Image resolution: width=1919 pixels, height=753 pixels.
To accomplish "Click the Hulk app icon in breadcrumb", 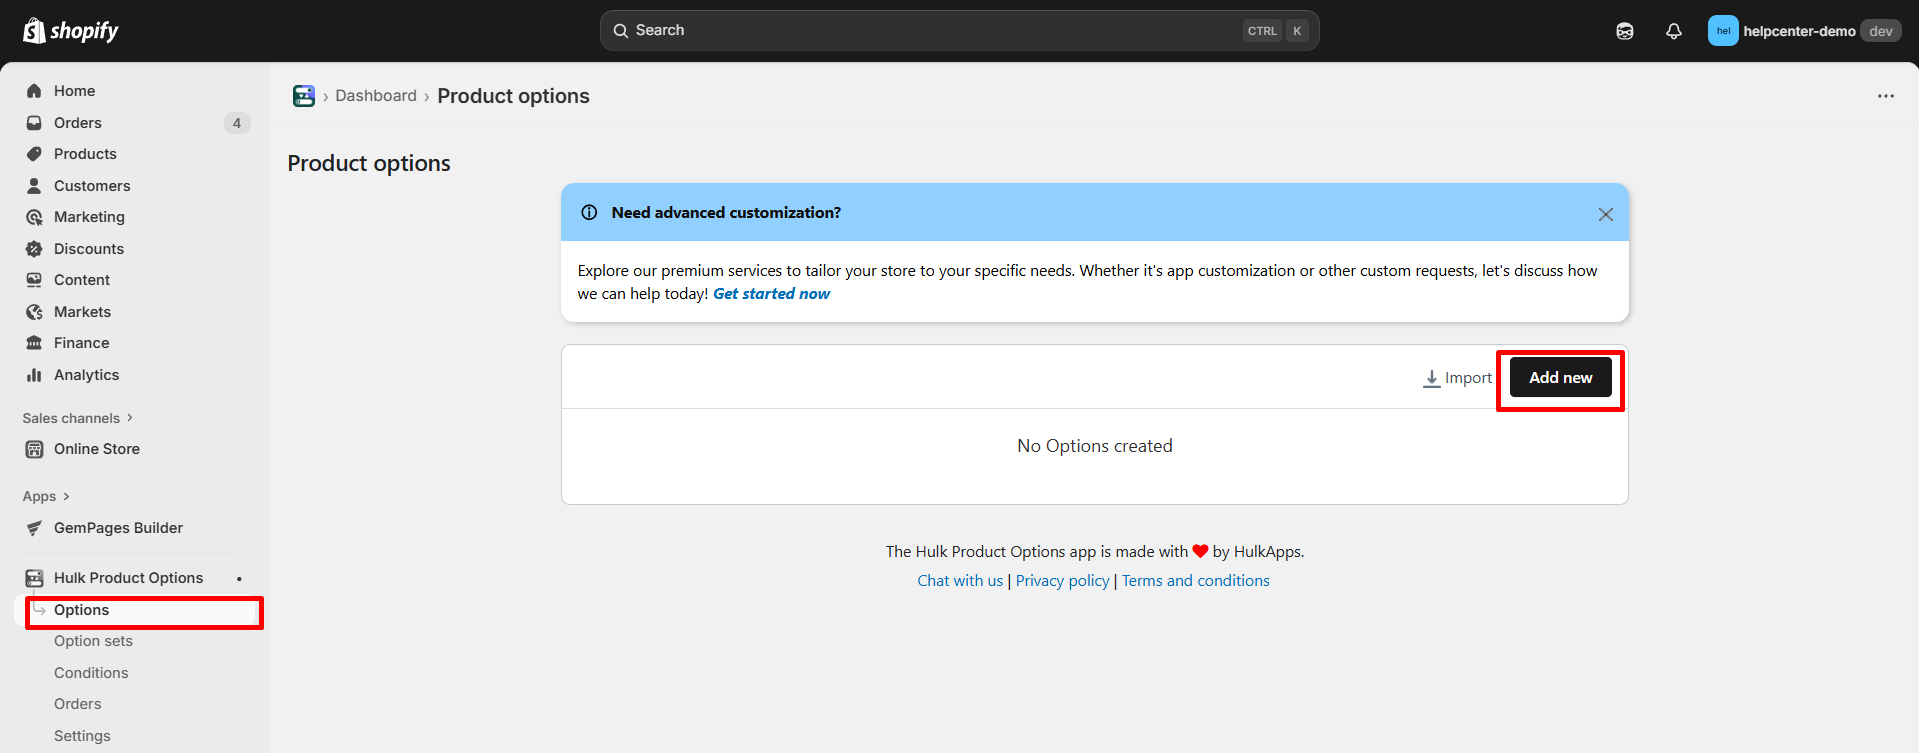I will [304, 96].
